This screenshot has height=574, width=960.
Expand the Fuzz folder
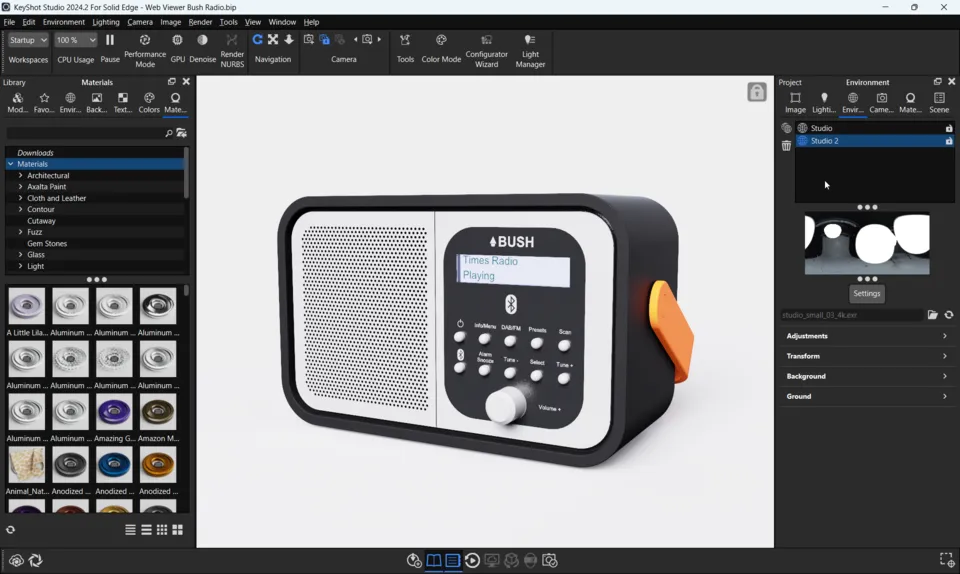pos(20,232)
